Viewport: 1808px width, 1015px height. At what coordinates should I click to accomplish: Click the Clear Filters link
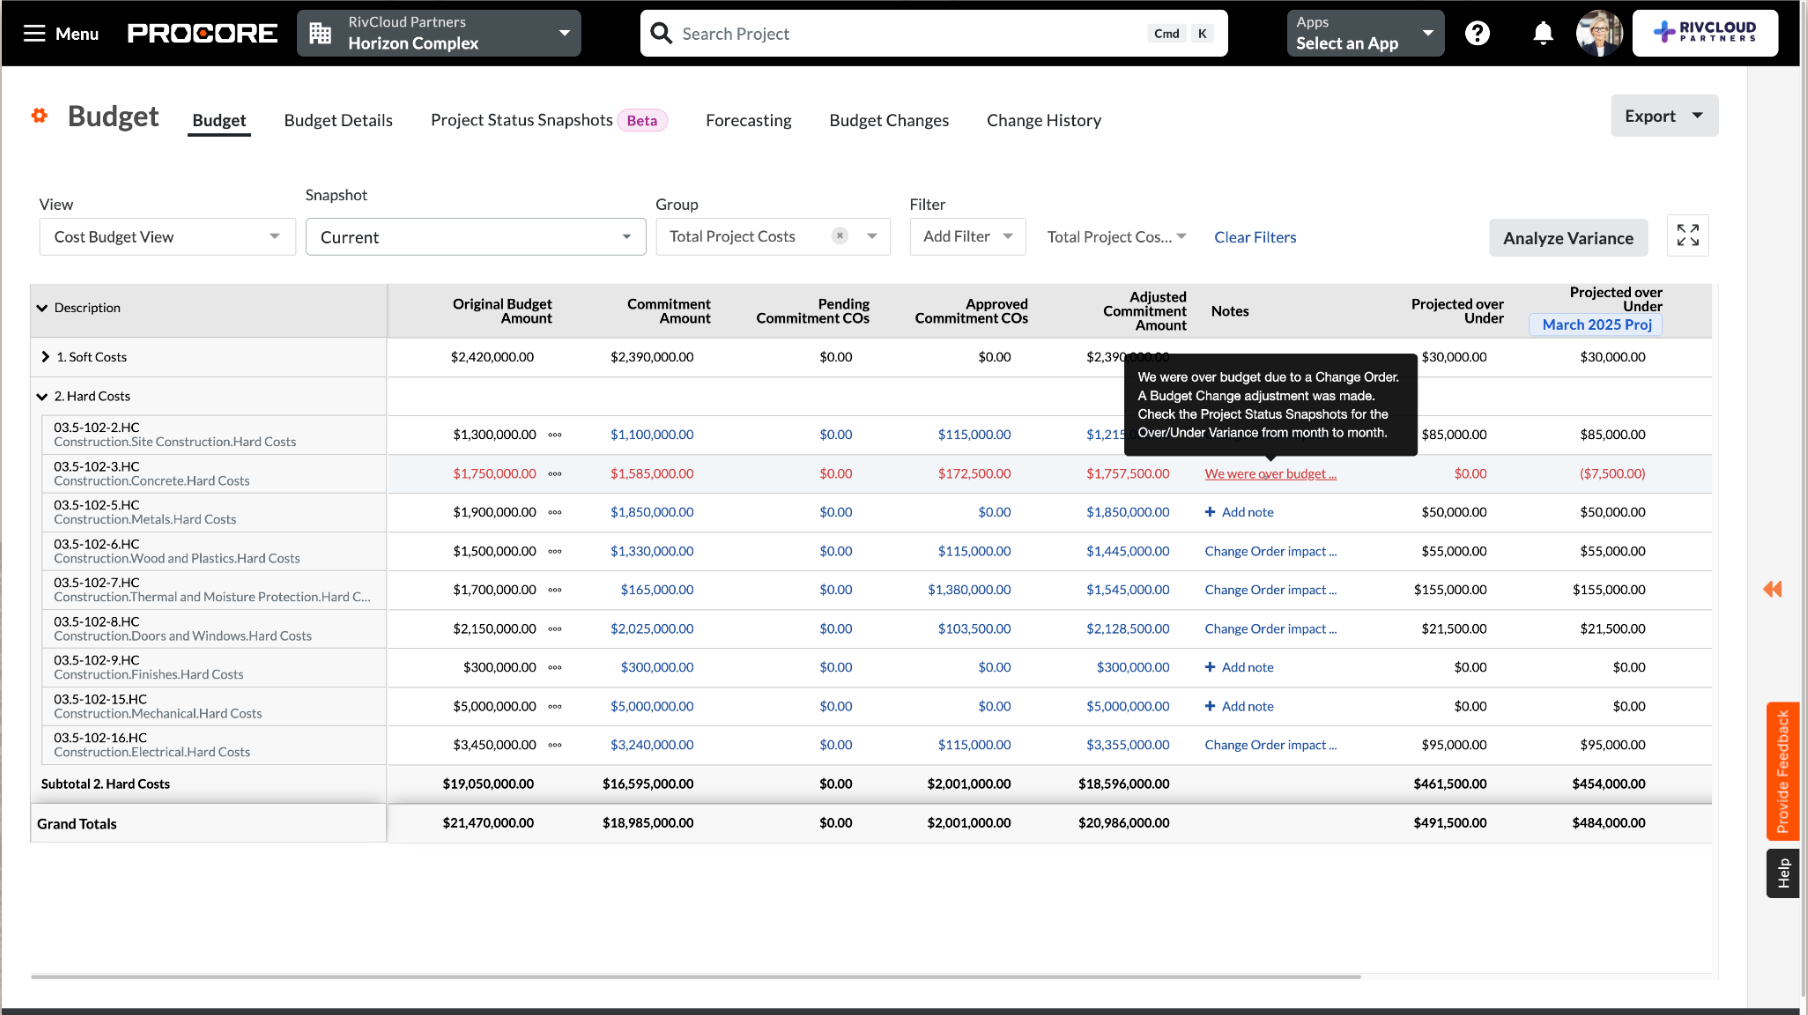tap(1255, 237)
